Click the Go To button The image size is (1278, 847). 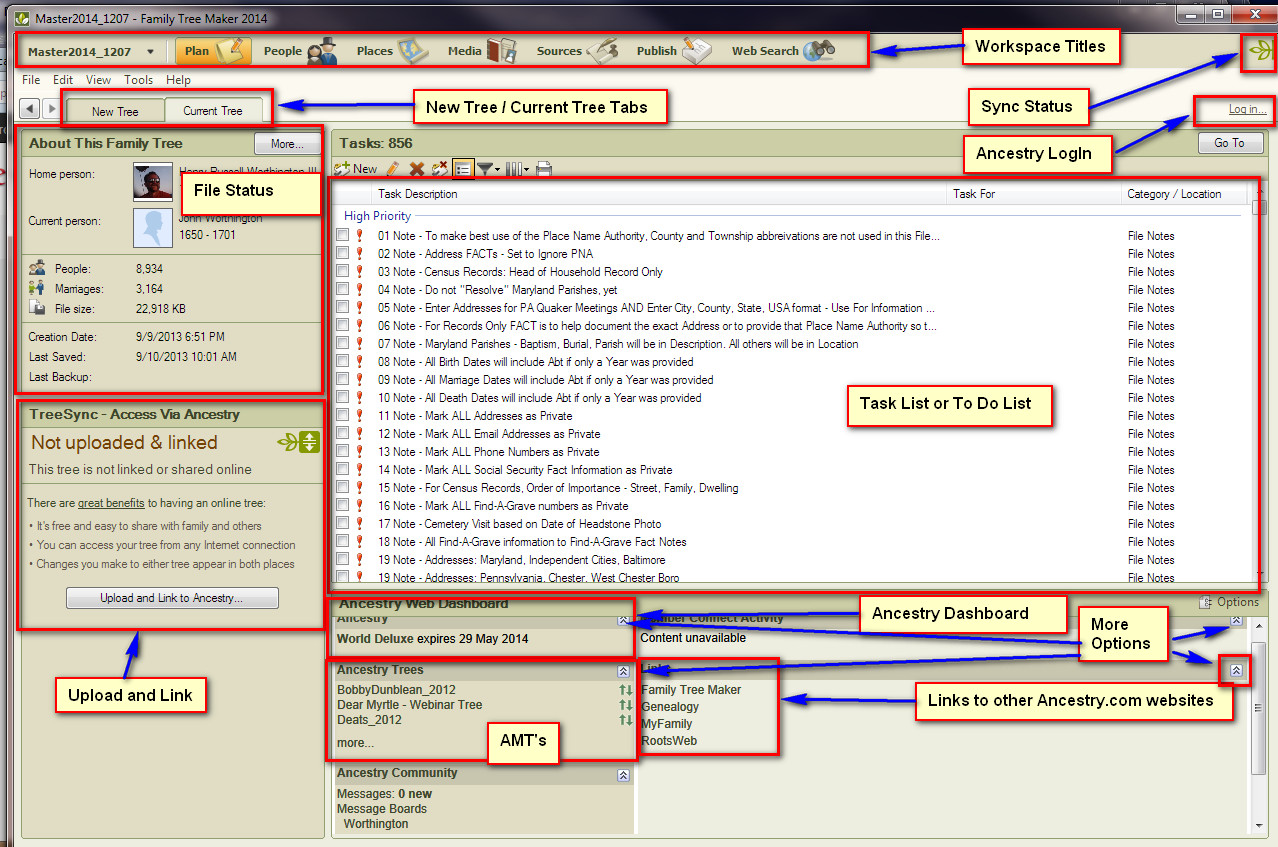[x=1229, y=144]
